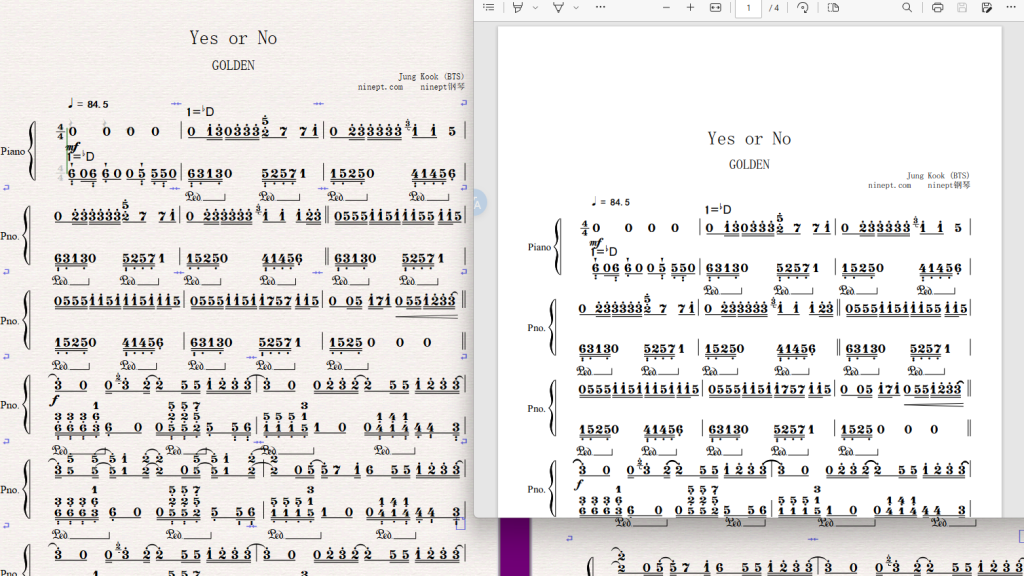This screenshot has width=1024, height=576.
Task: Open settings and more menu at far right
Action: 1011,7
